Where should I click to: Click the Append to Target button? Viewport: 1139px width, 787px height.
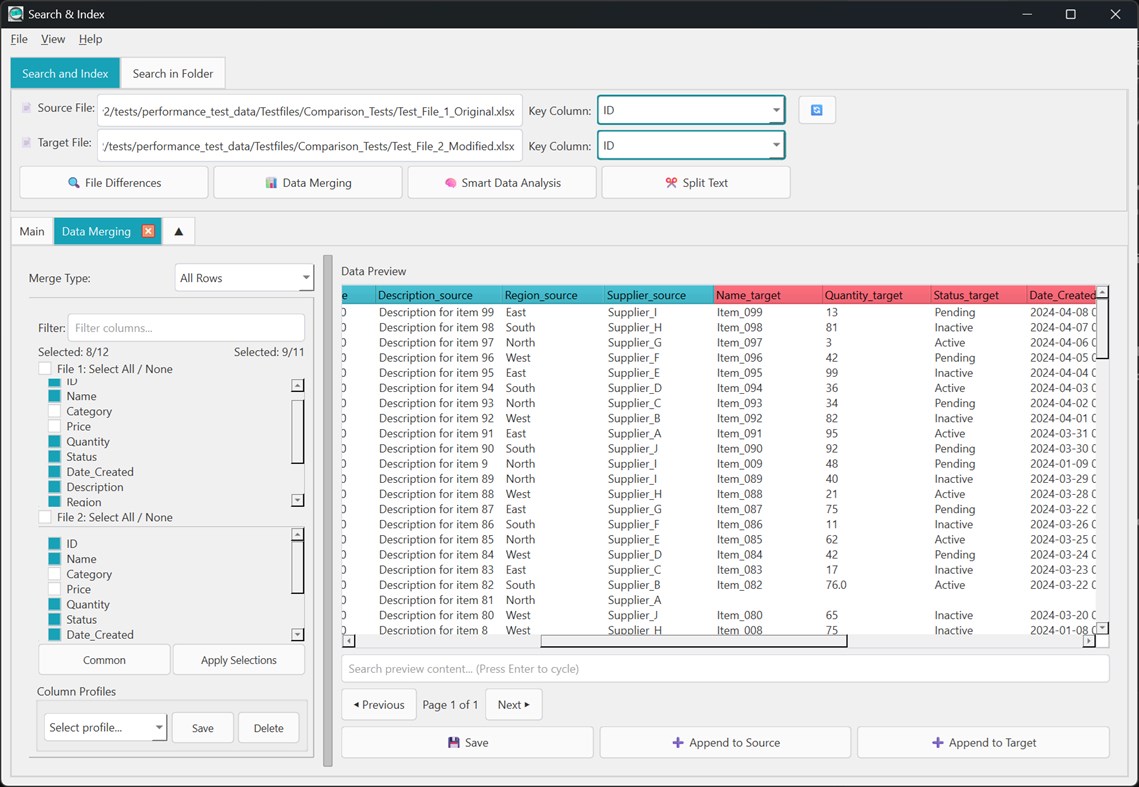[983, 741]
